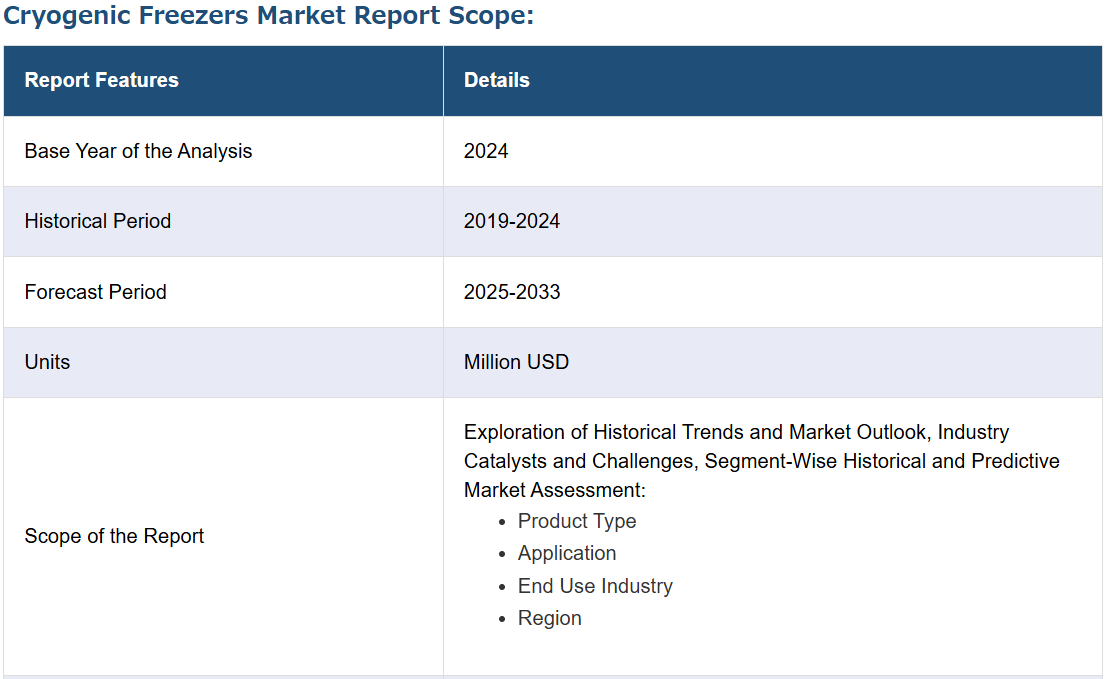Select the 'Cryogenic Freezers Market Report Scope:' heading
This screenshot has height=679, width=1108.
[269, 16]
